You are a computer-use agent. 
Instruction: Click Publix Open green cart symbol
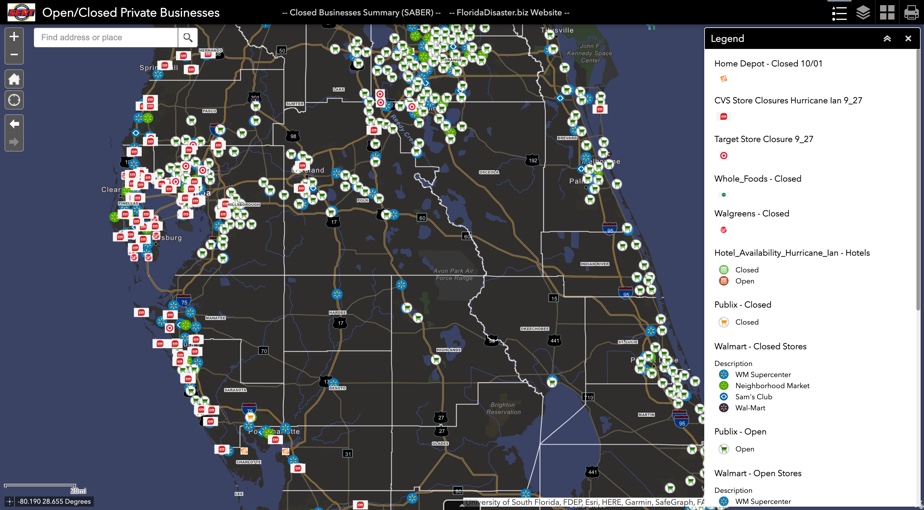[x=724, y=449]
